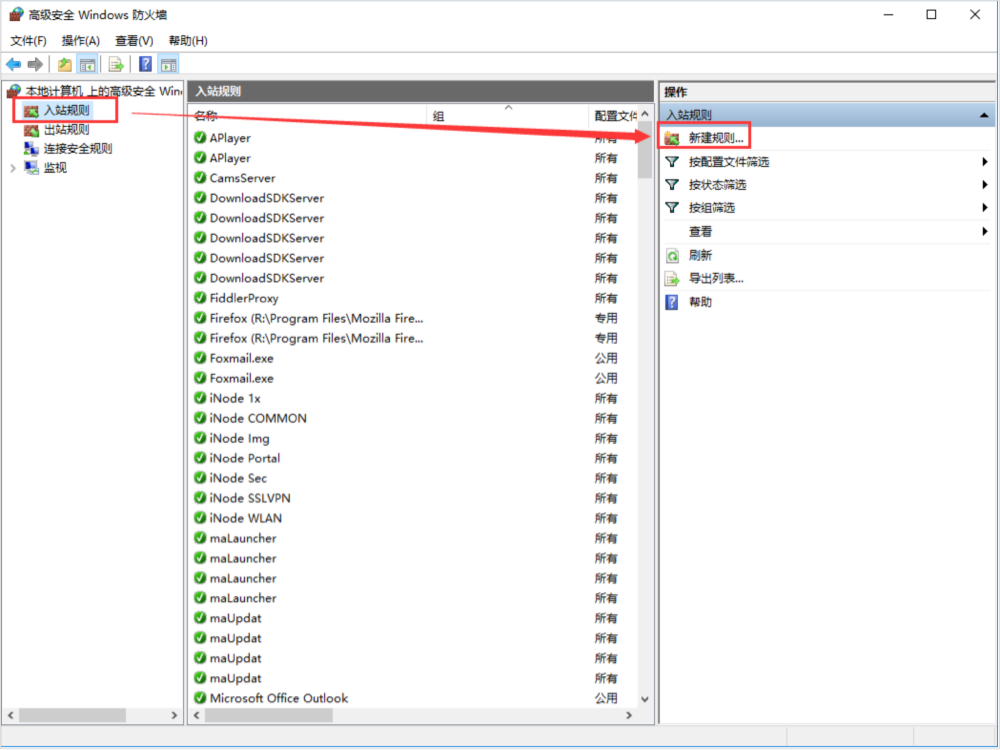Click the firewall app icon in title bar
Viewport: 1000px width, 750px height.
click(x=16, y=14)
